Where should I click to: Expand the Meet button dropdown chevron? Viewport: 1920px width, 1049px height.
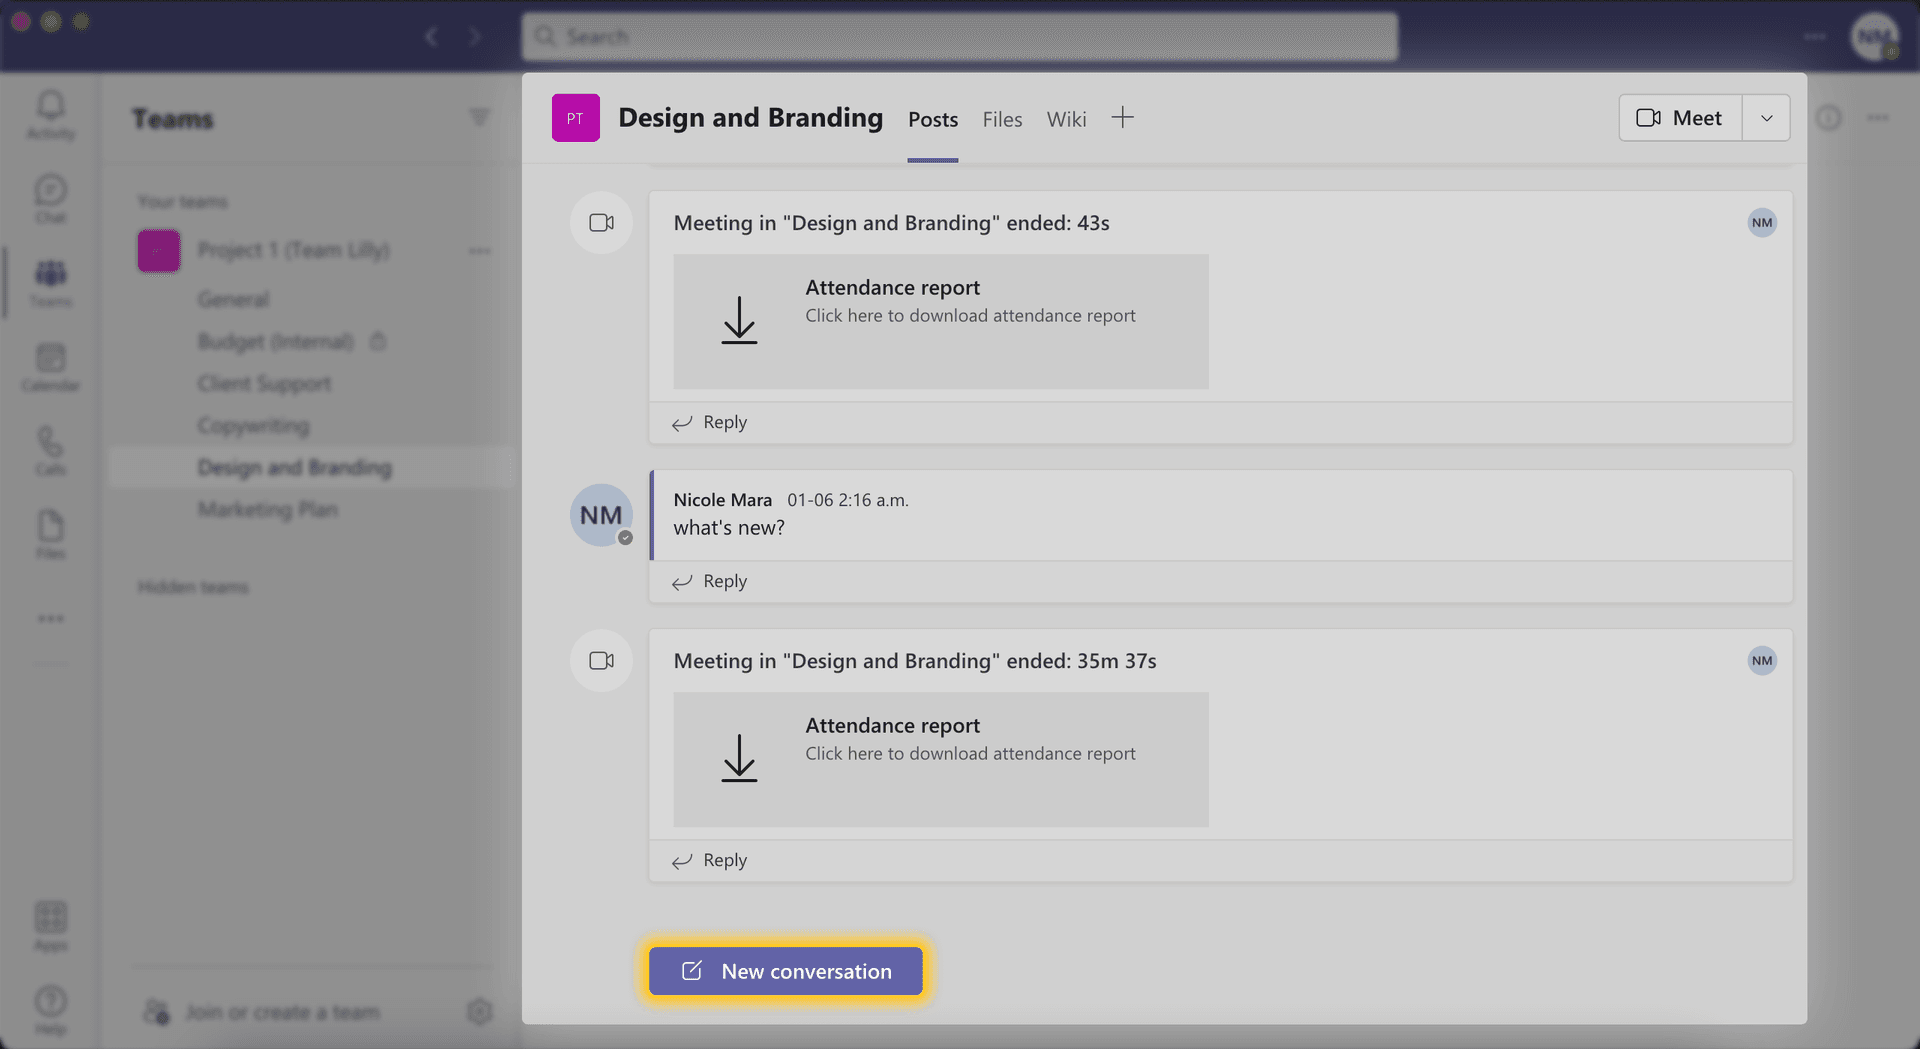(x=1766, y=117)
